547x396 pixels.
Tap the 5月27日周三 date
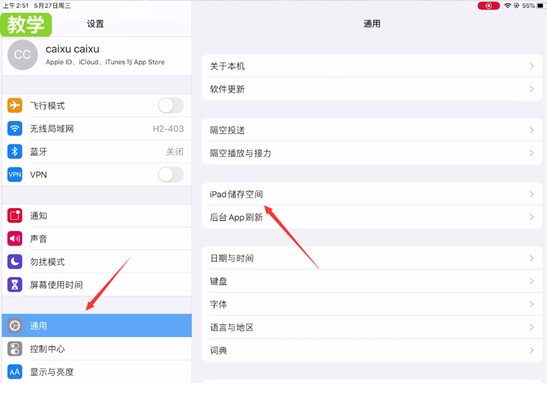52,6
